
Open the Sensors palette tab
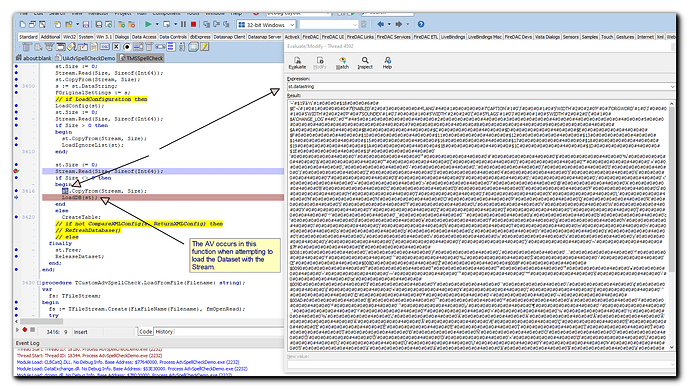(570, 37)
